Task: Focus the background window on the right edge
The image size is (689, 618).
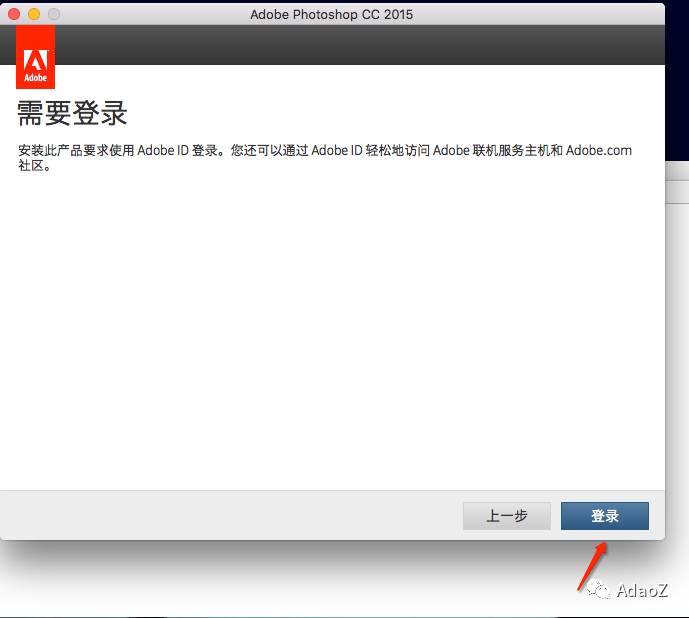Action: pyautogui.click(x=676, y=350)
